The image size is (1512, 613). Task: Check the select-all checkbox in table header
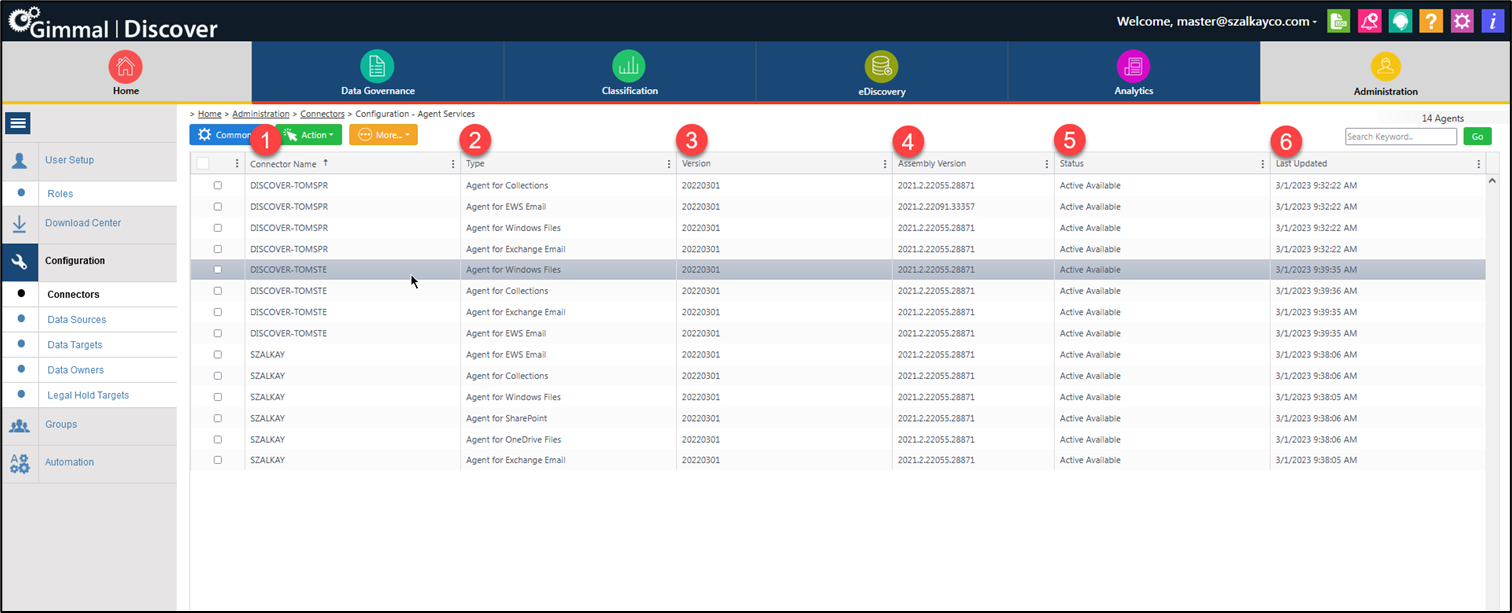click(203, 164)
